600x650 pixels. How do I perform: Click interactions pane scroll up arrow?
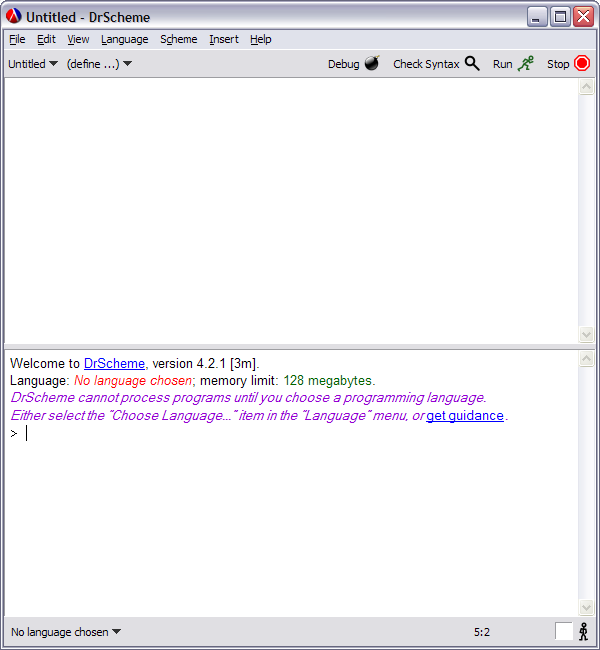point(586,359)
